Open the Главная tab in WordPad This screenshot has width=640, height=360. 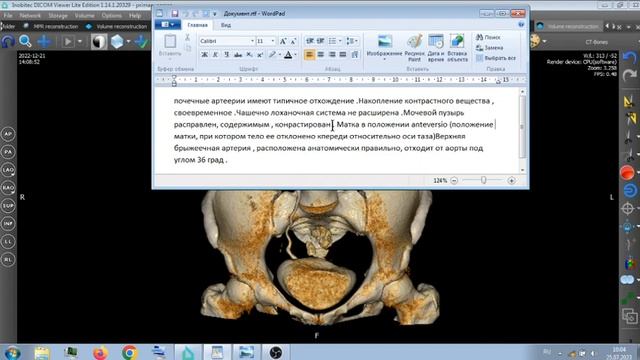pos(198,25)
